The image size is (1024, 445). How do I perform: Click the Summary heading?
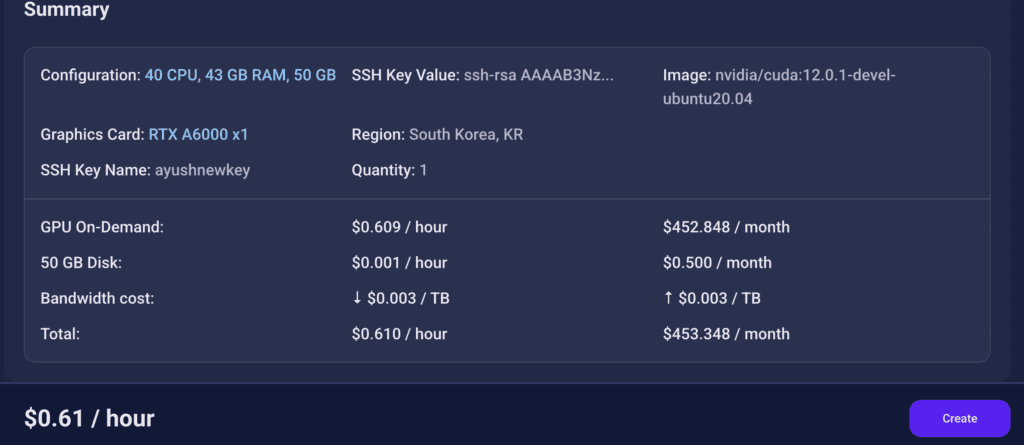(67, 10)
